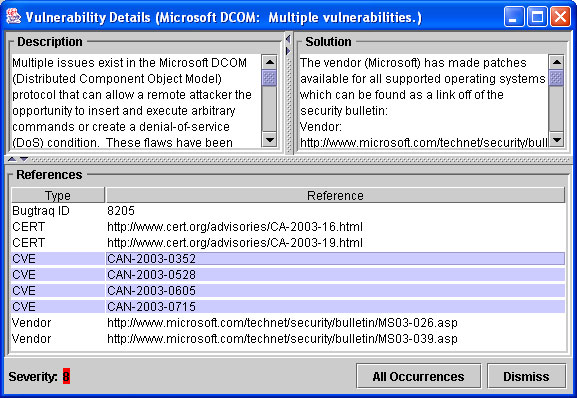Screen dimensions: 577x398
Task: Sort by the Type column header
Action: 58,195
